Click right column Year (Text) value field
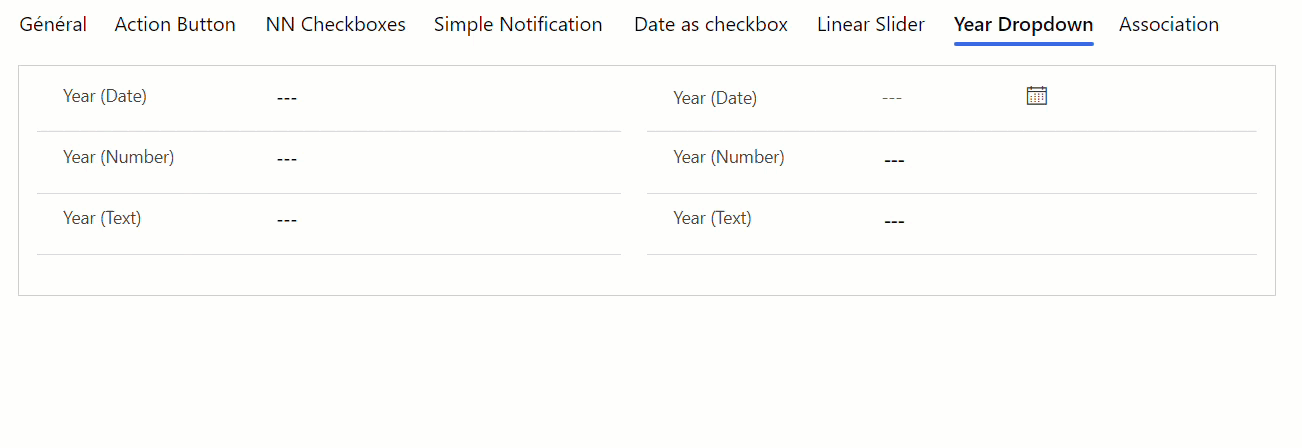The image size is (1302, 448). [x=895, y=221]
